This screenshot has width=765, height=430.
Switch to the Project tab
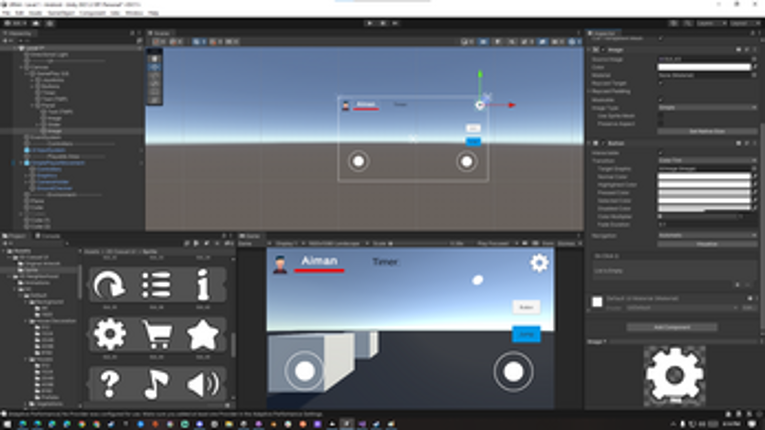click(15, 236)
